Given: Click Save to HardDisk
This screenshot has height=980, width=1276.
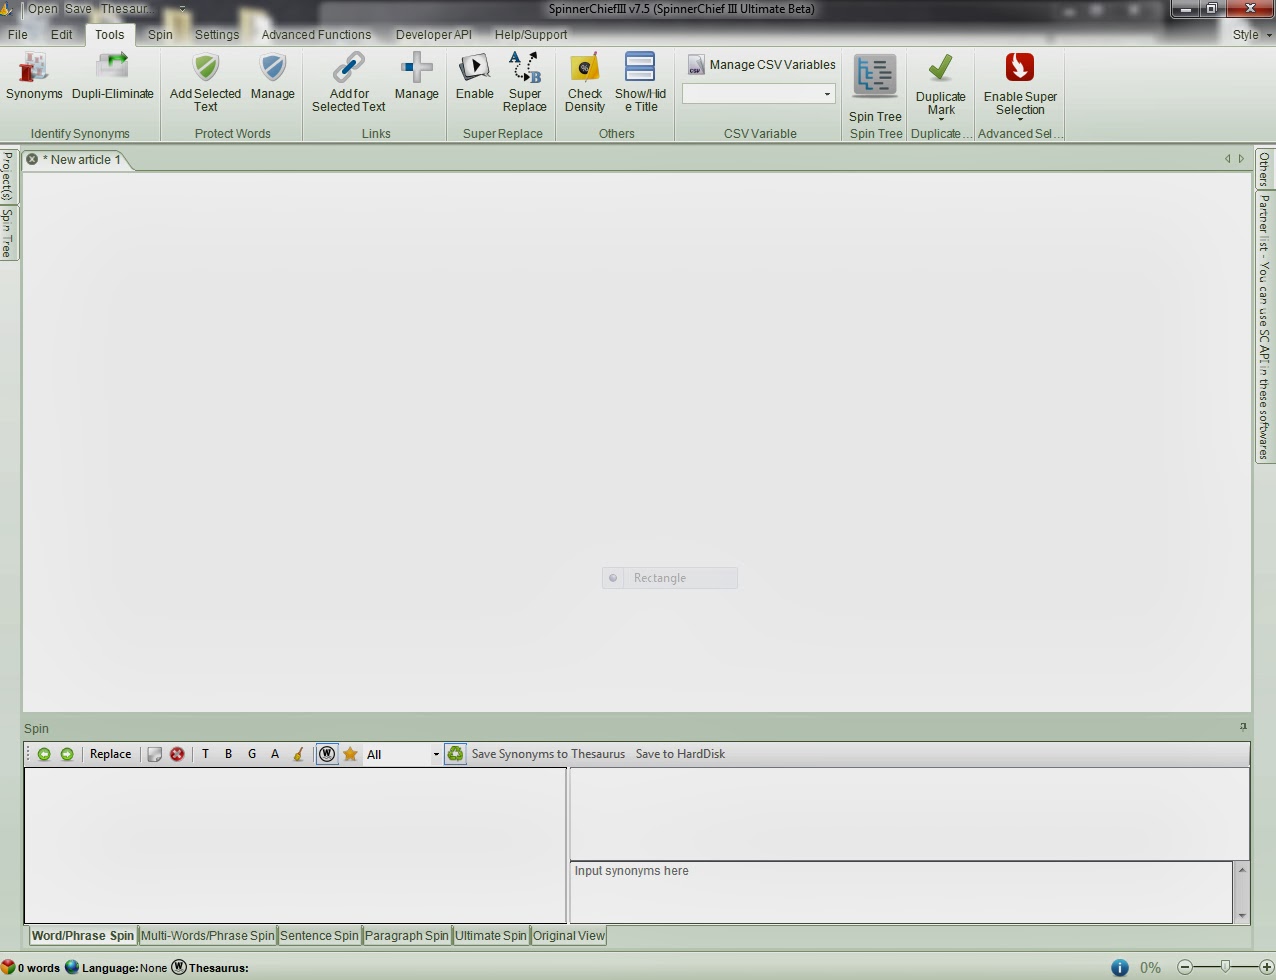Looking at the screenshot, I should tap(680, 754).
